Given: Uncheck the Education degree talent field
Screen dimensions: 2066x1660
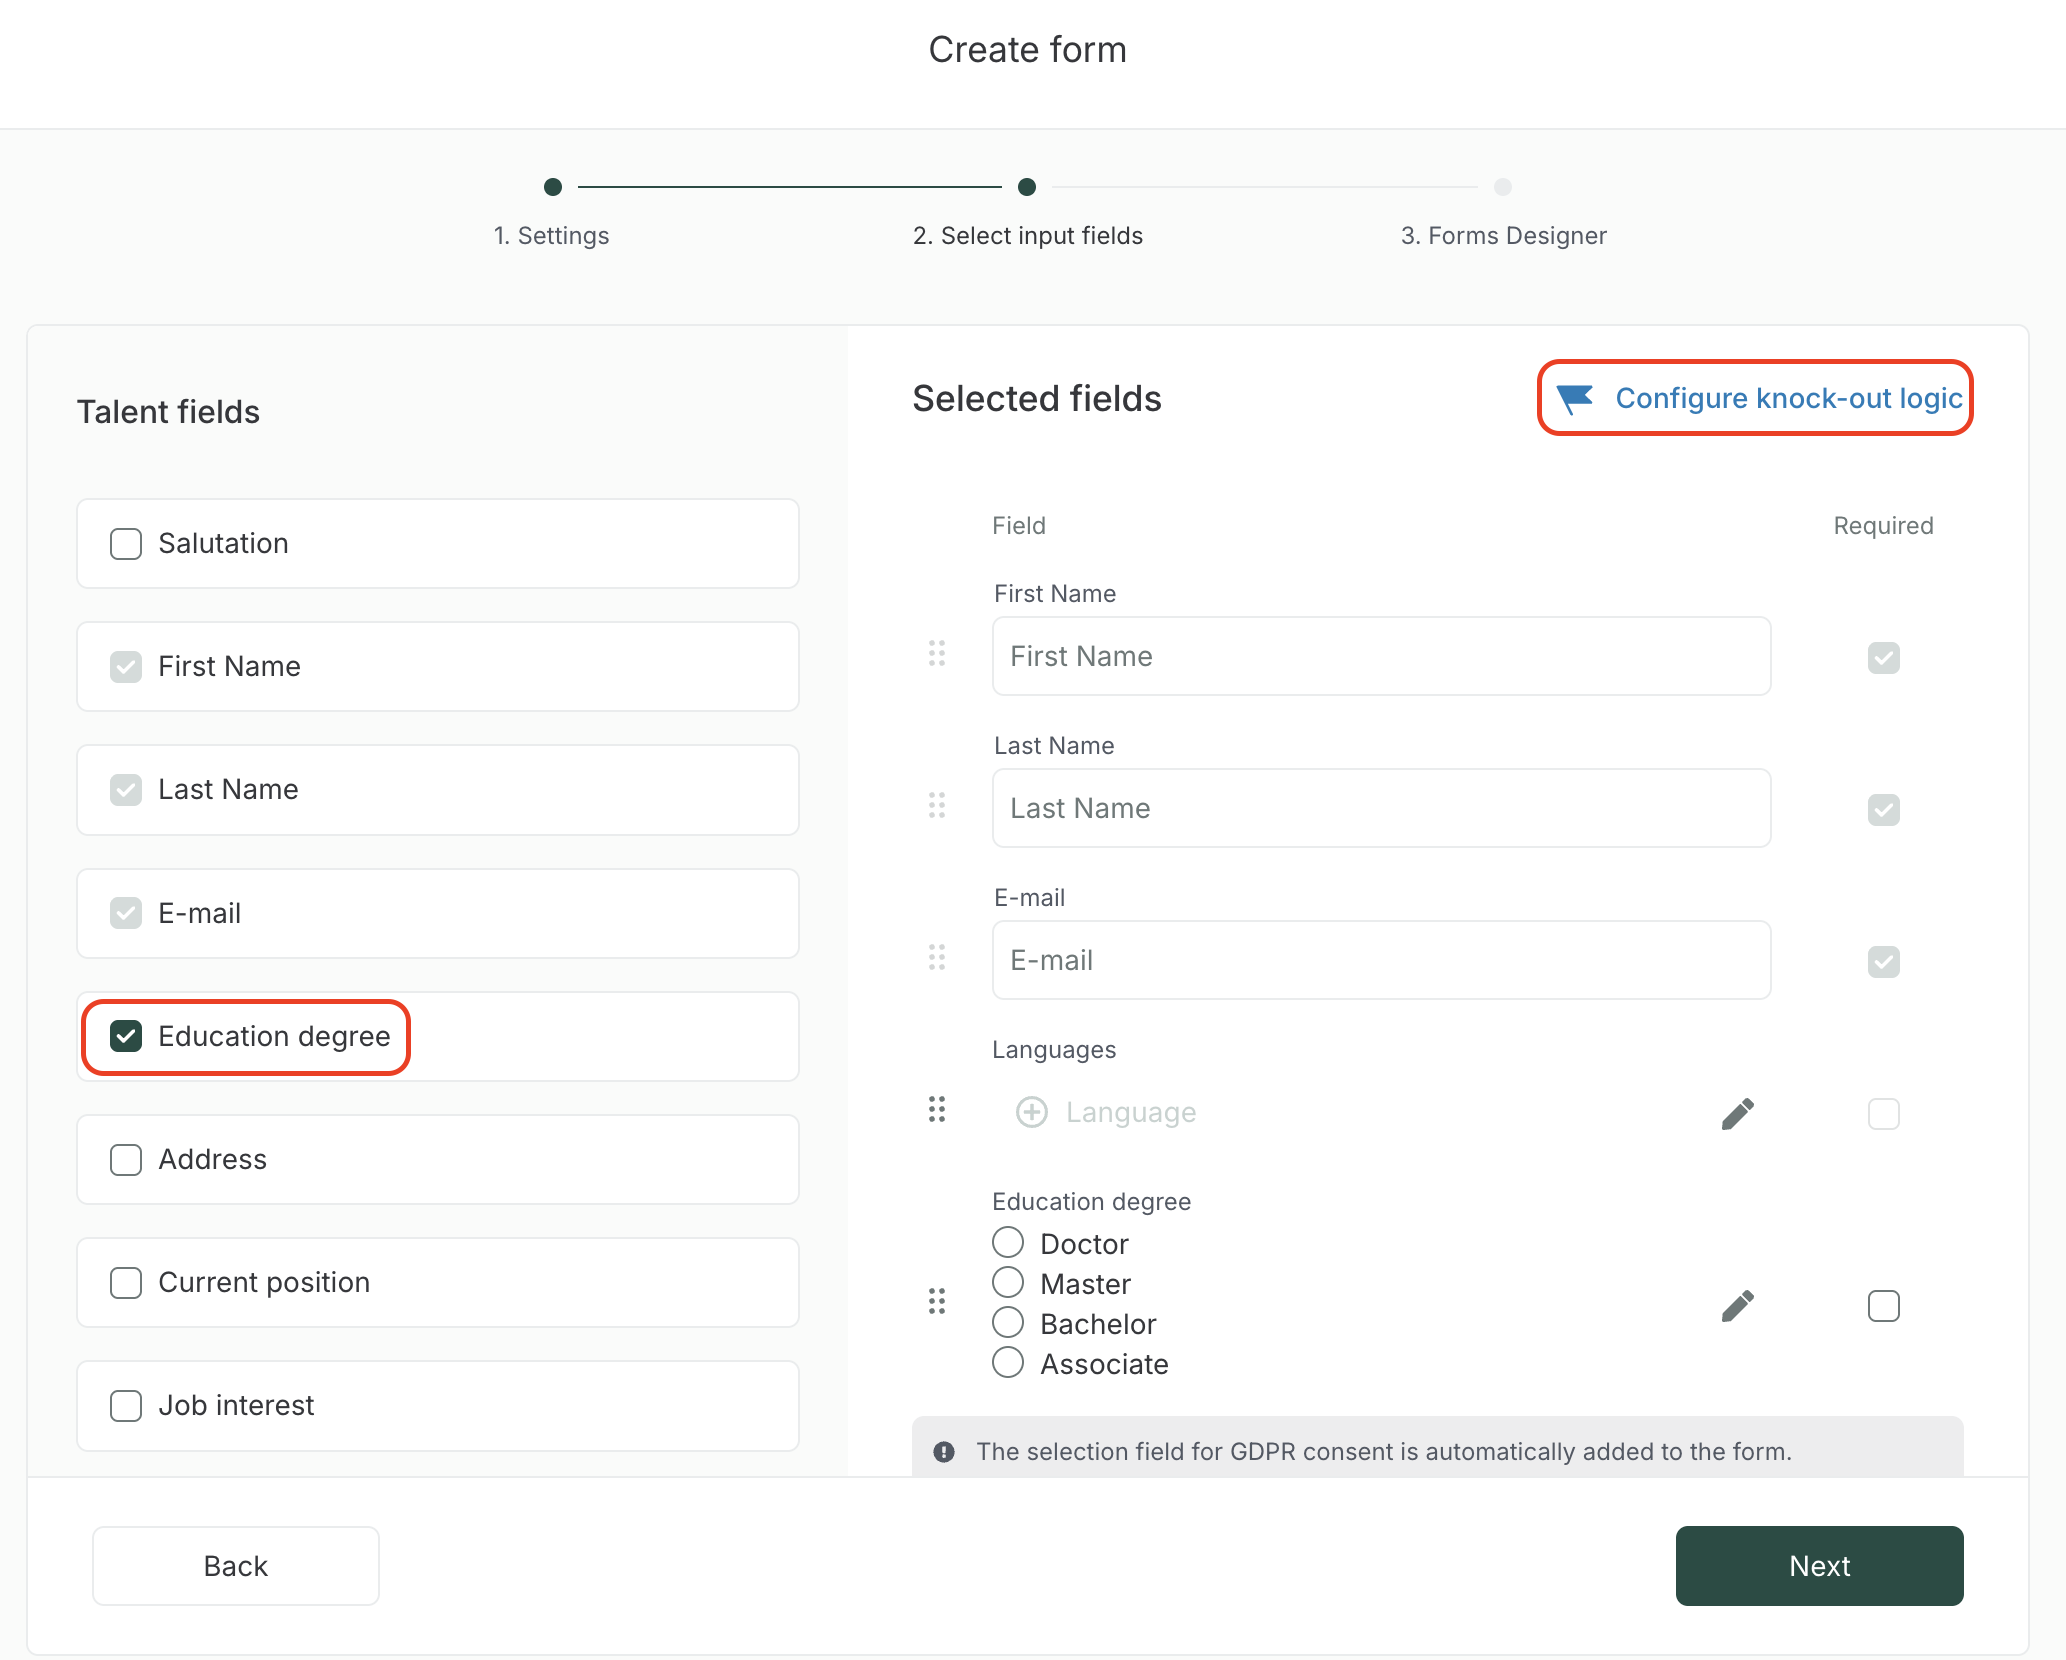Looking at the screenshot, I should pos(126,1036).
